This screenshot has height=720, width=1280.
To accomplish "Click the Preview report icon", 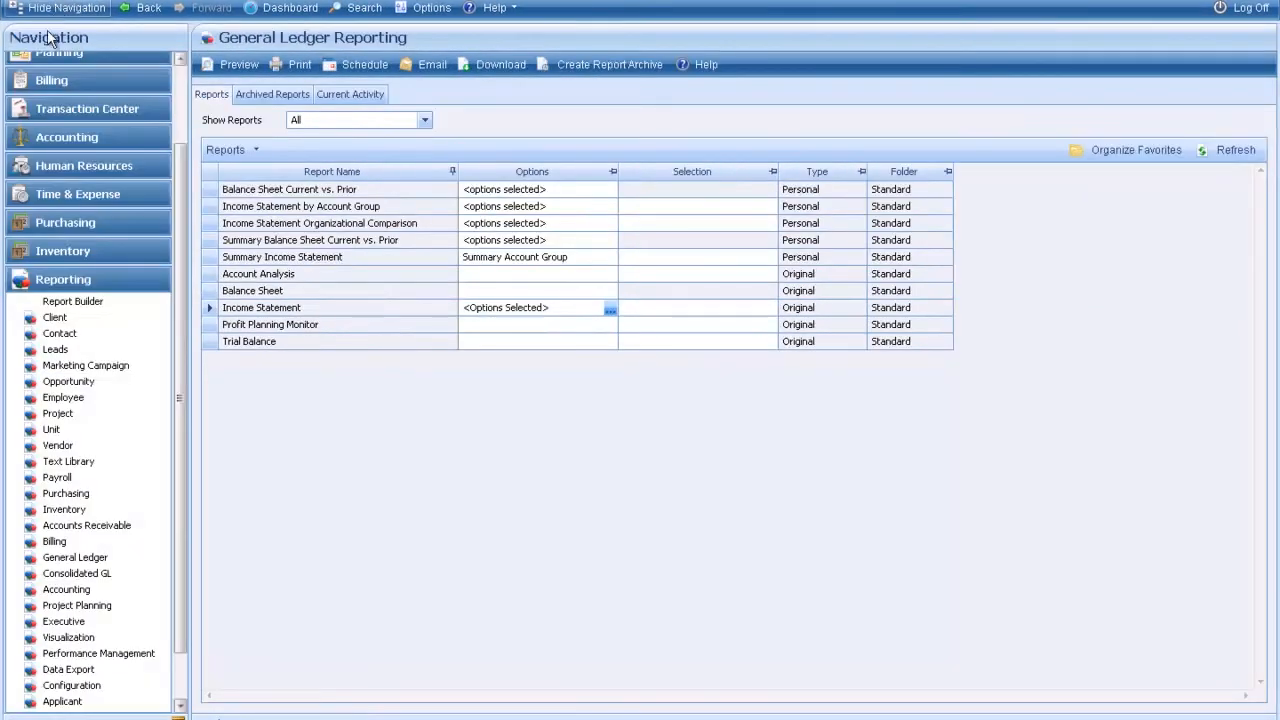I will point(208,64).
